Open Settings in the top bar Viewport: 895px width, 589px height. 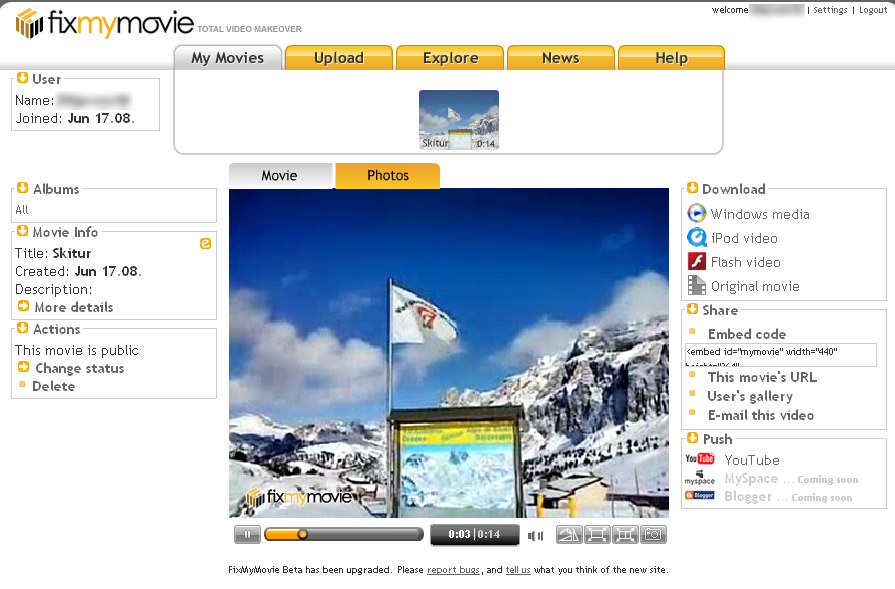tap(830, 10)
